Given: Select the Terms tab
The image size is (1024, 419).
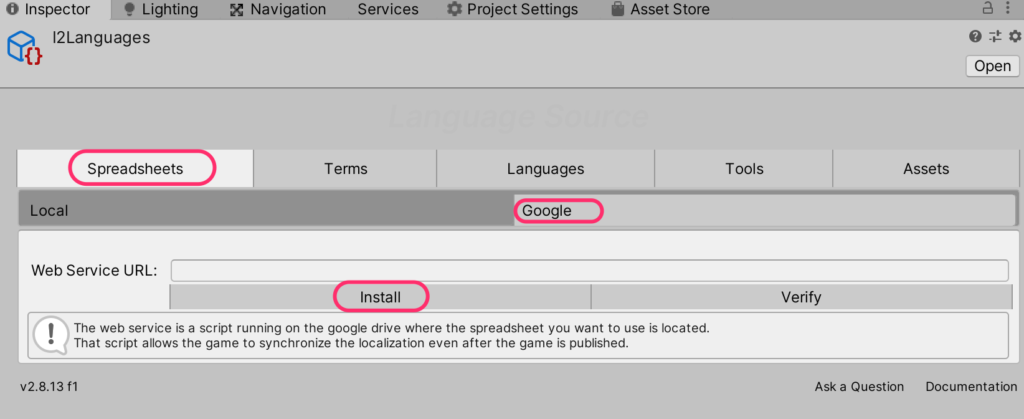Looking at the screenshot, I should [x=345, y=169].
